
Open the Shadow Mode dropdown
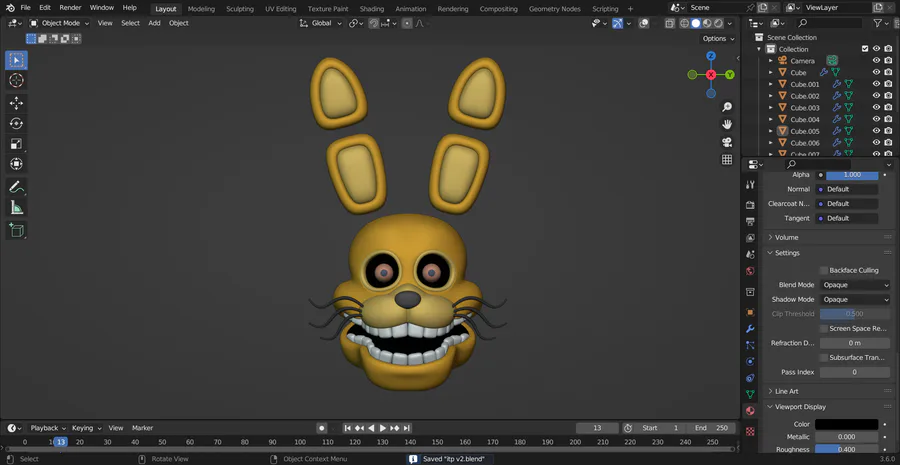tap(855, 300)
